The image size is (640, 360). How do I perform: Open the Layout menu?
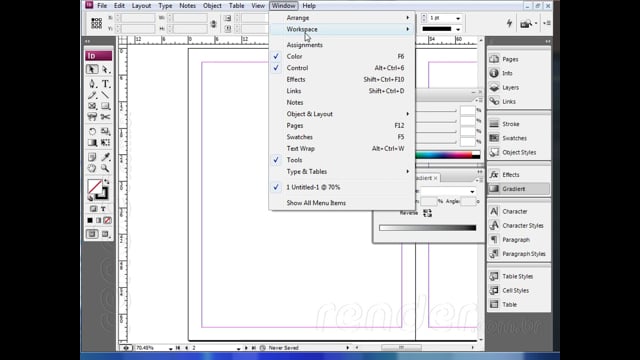pyautogui.click(x=141, y=6)
